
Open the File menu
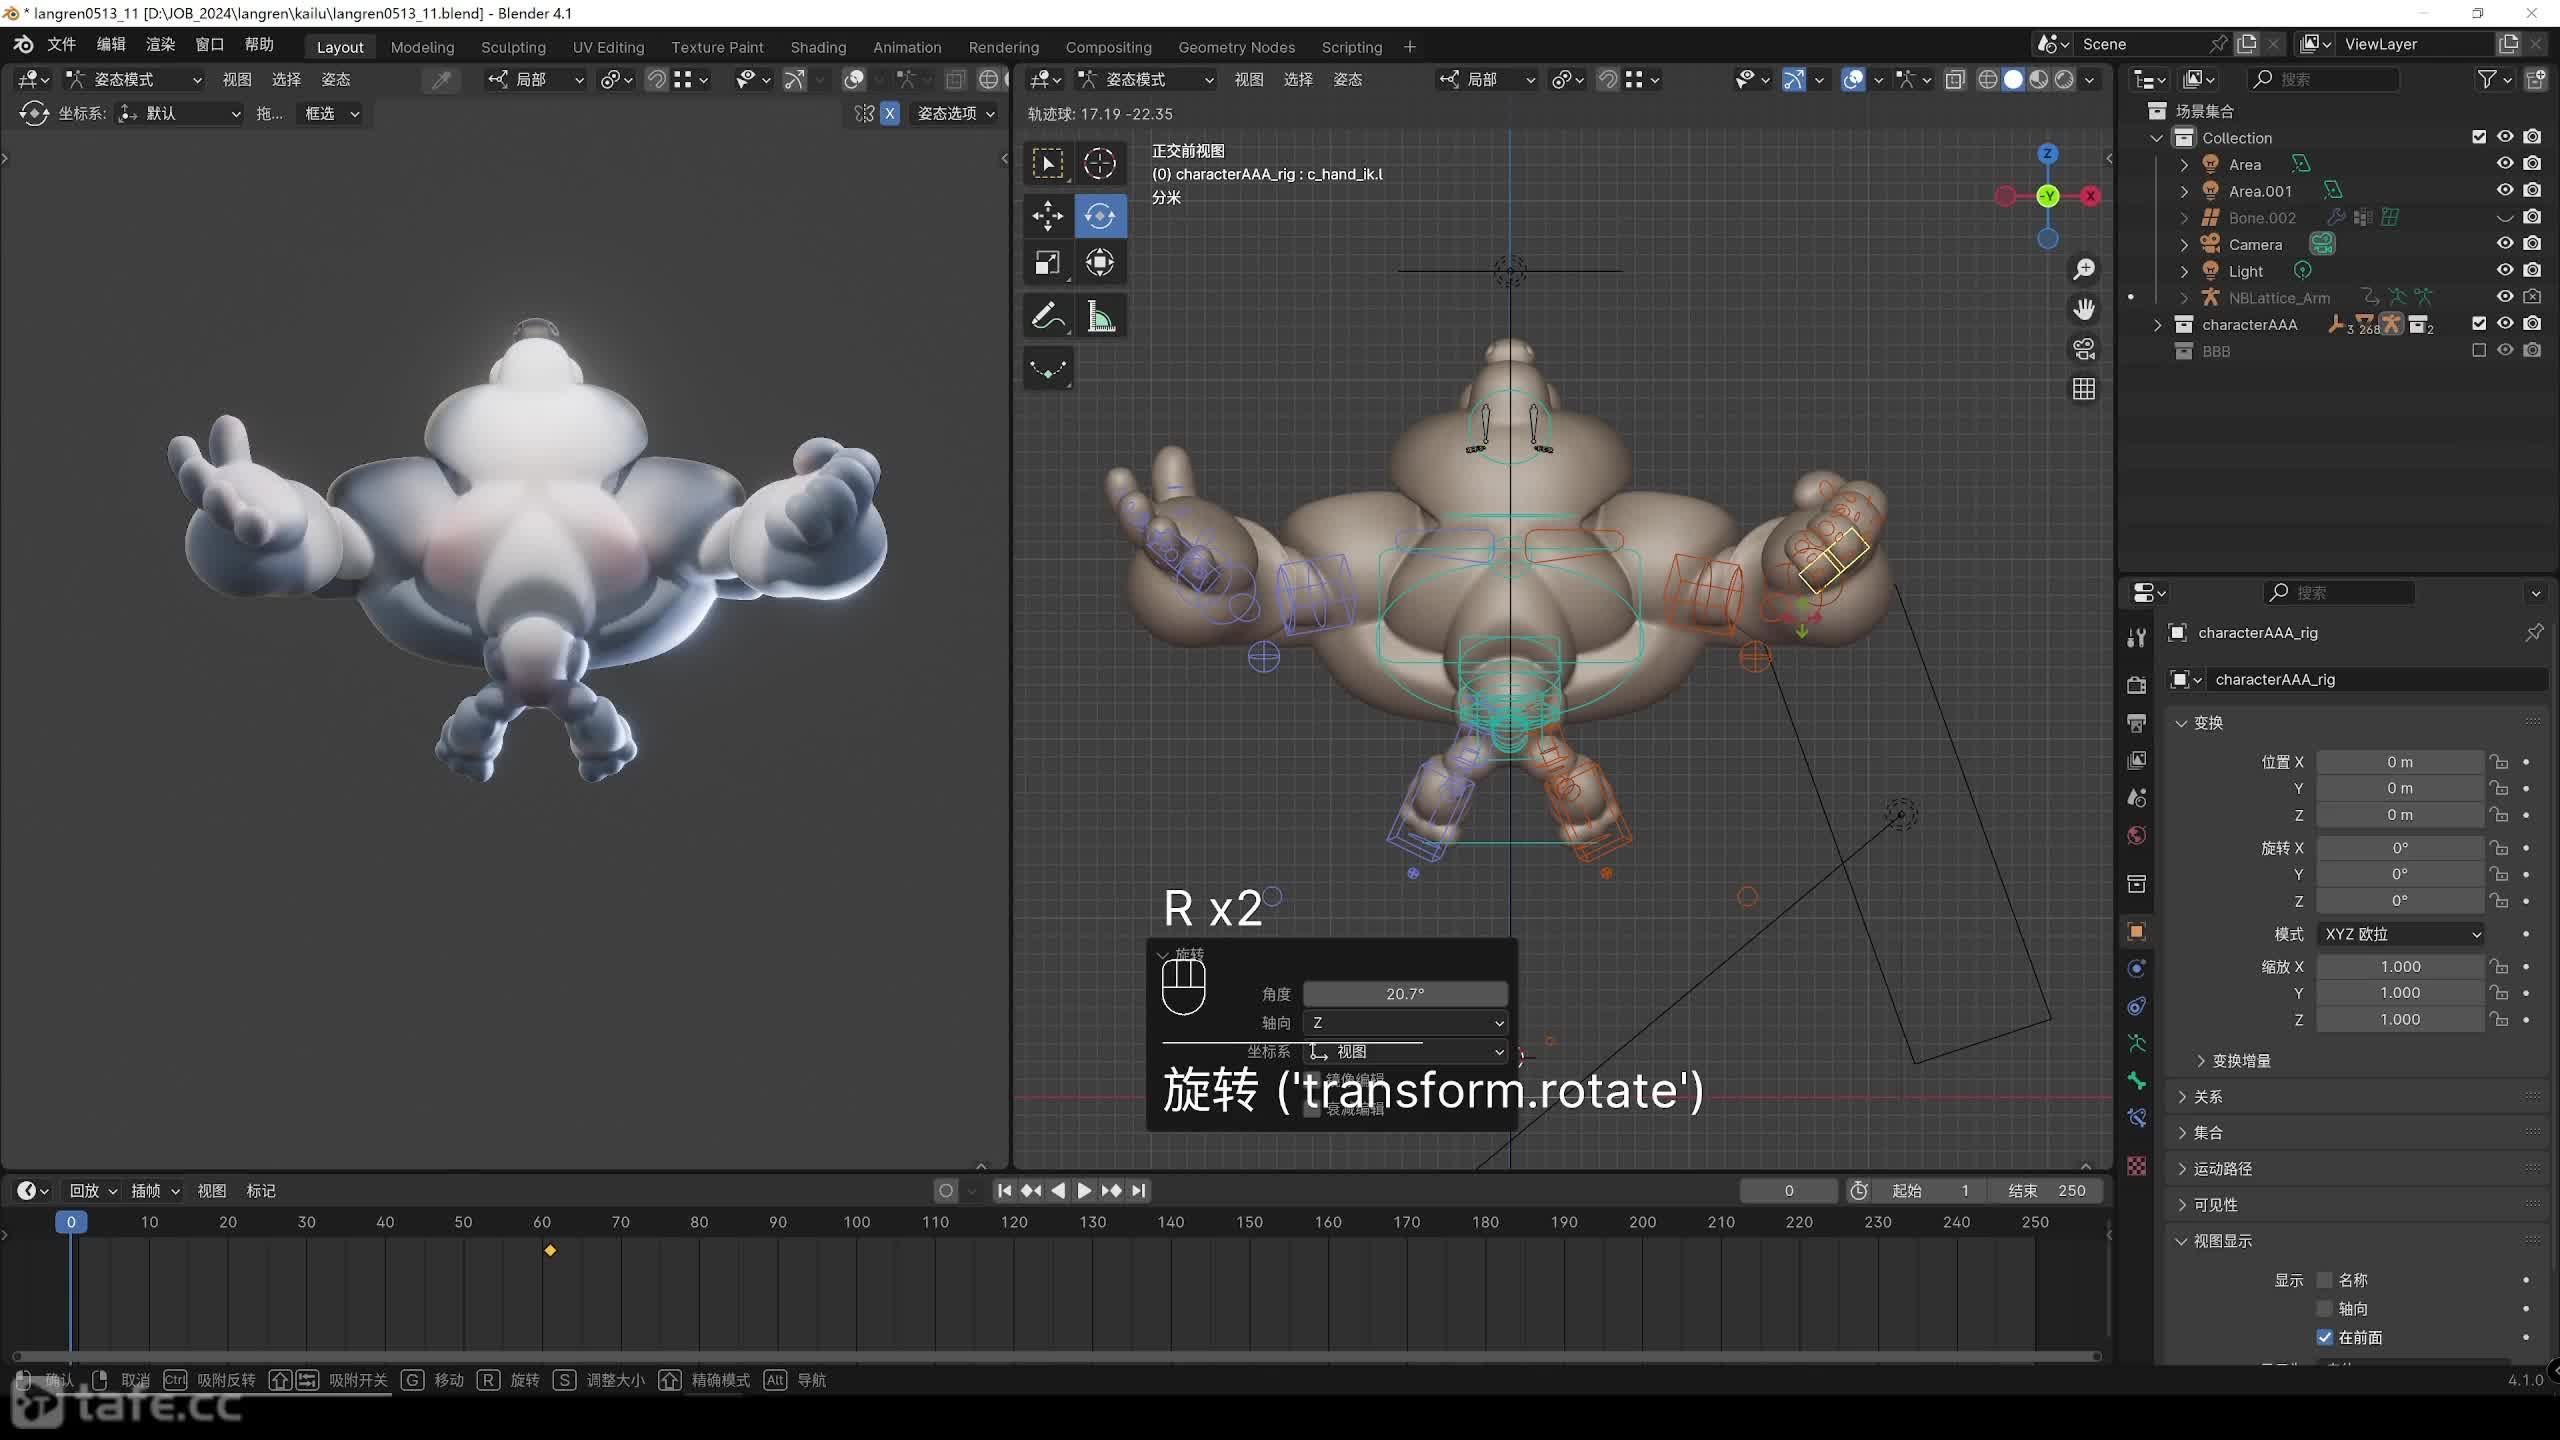(61, 45)
